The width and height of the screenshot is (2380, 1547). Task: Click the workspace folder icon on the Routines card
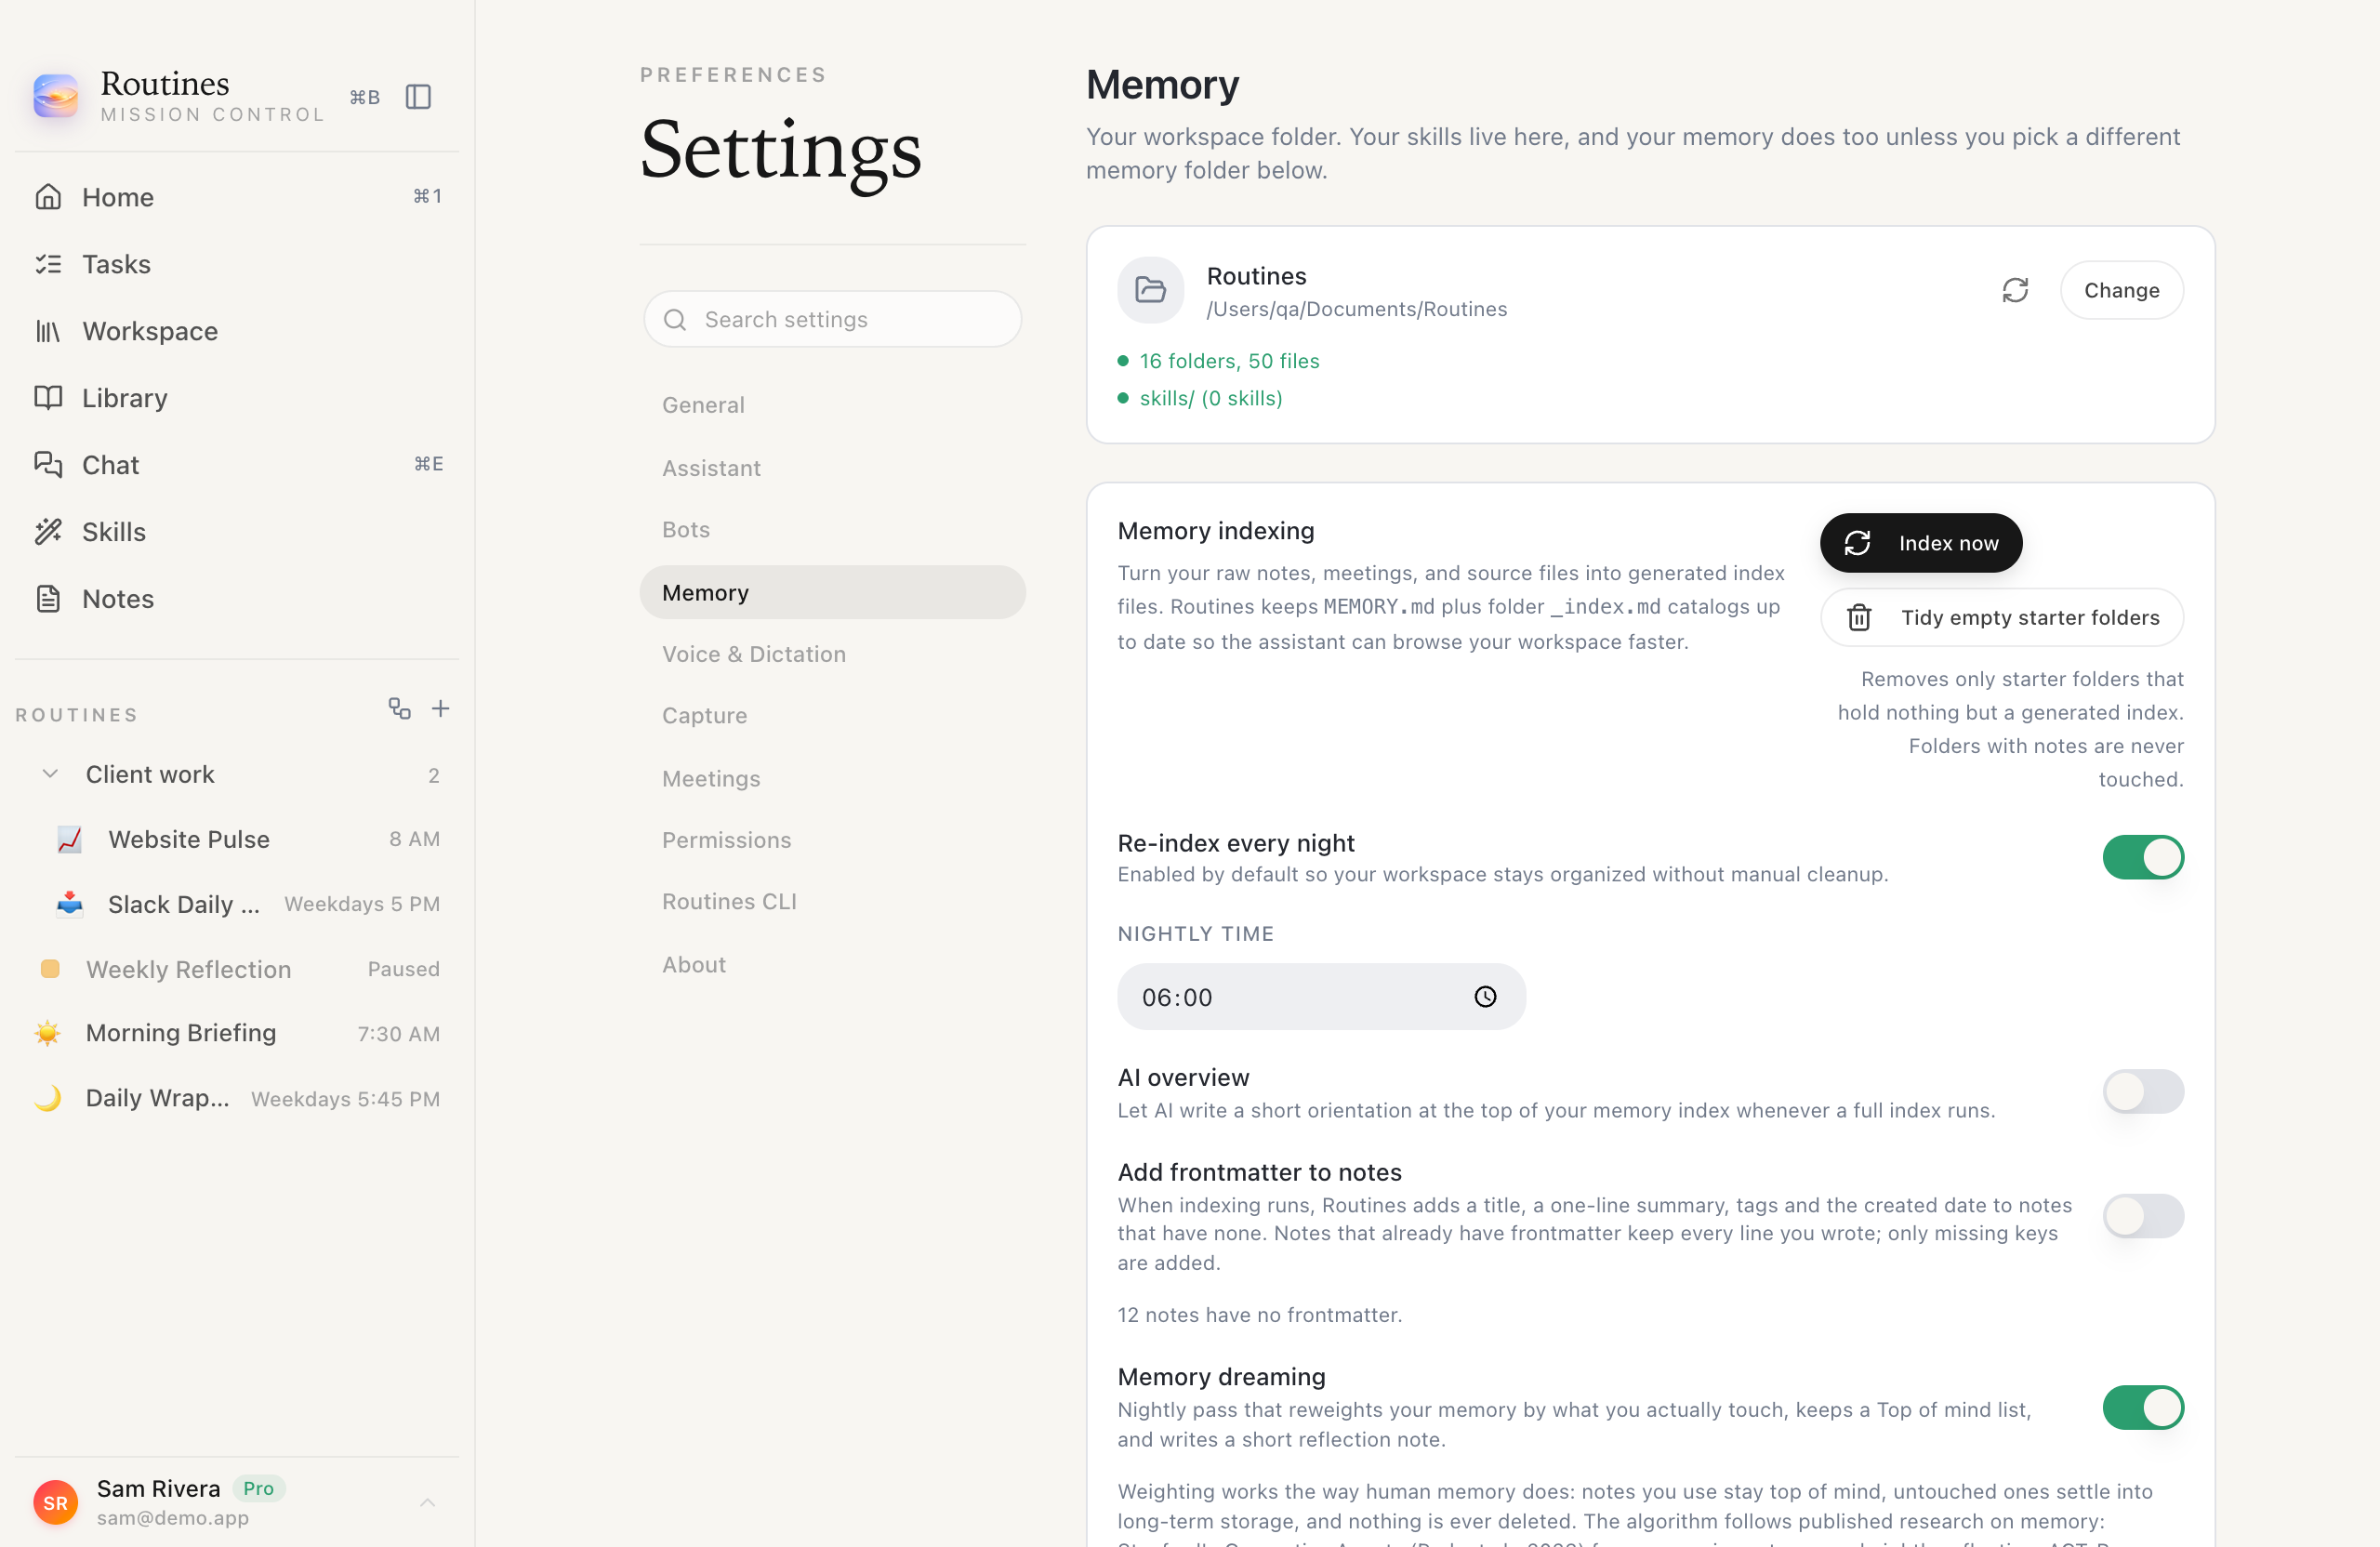pyautogui.click(x=1151, y=291)
